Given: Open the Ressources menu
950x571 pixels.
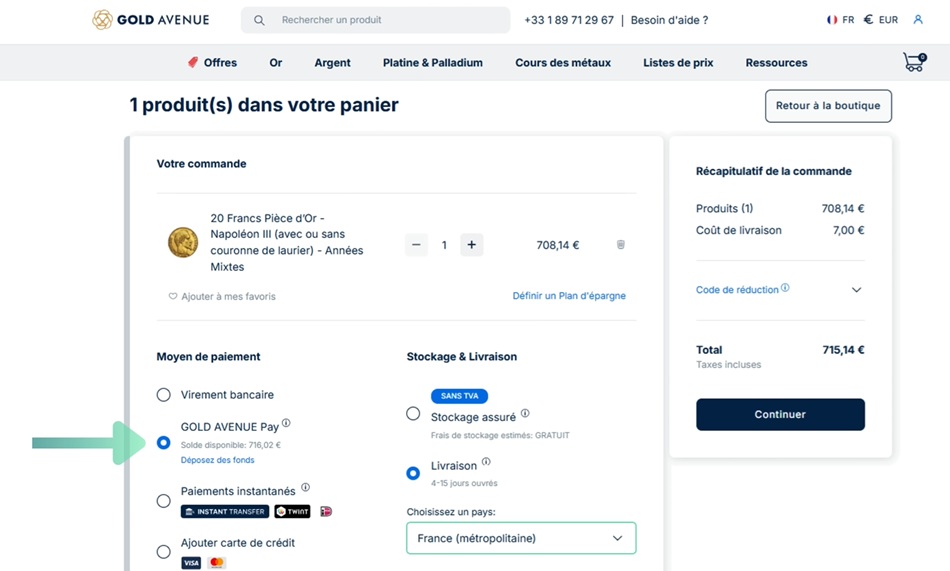Looking at the screenshot, I should [776, 62].
